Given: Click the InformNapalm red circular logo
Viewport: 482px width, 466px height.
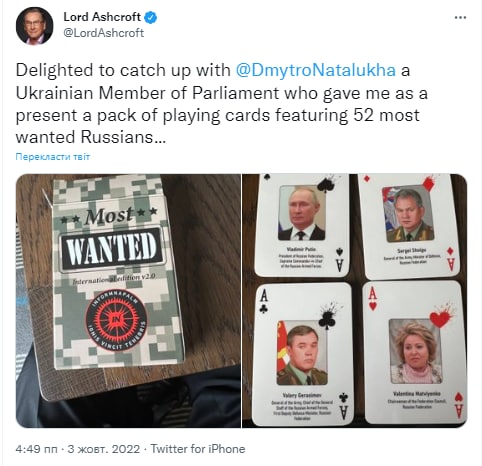Looking at the screenshot, I should pyautogui.click(x=116, y=320).
